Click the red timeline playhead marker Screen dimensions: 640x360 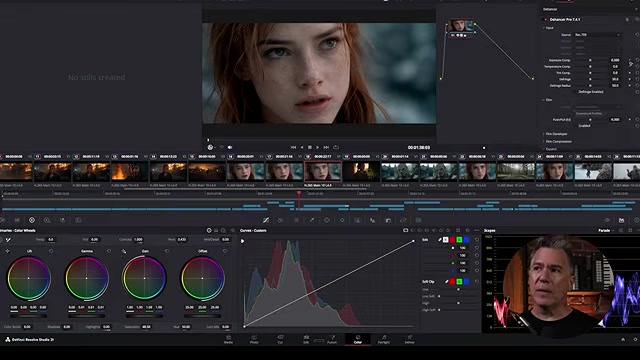(299, 193)
